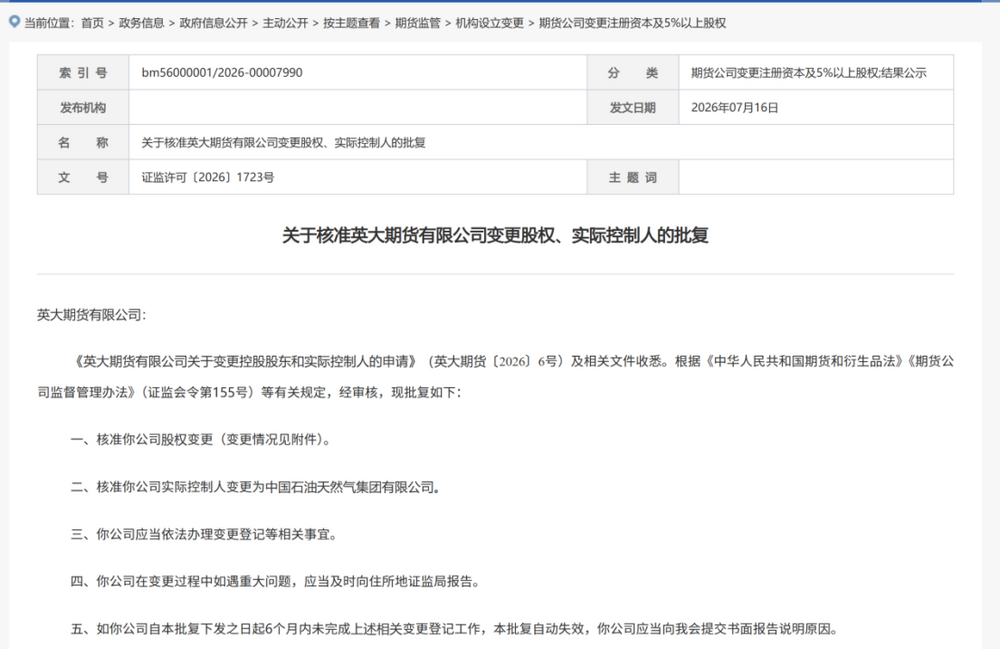Click document number 证监许可〔2026〕1723号
The width and height of the screenshot is (1000, 649).
pyautogui.click(x=208, y=177)
